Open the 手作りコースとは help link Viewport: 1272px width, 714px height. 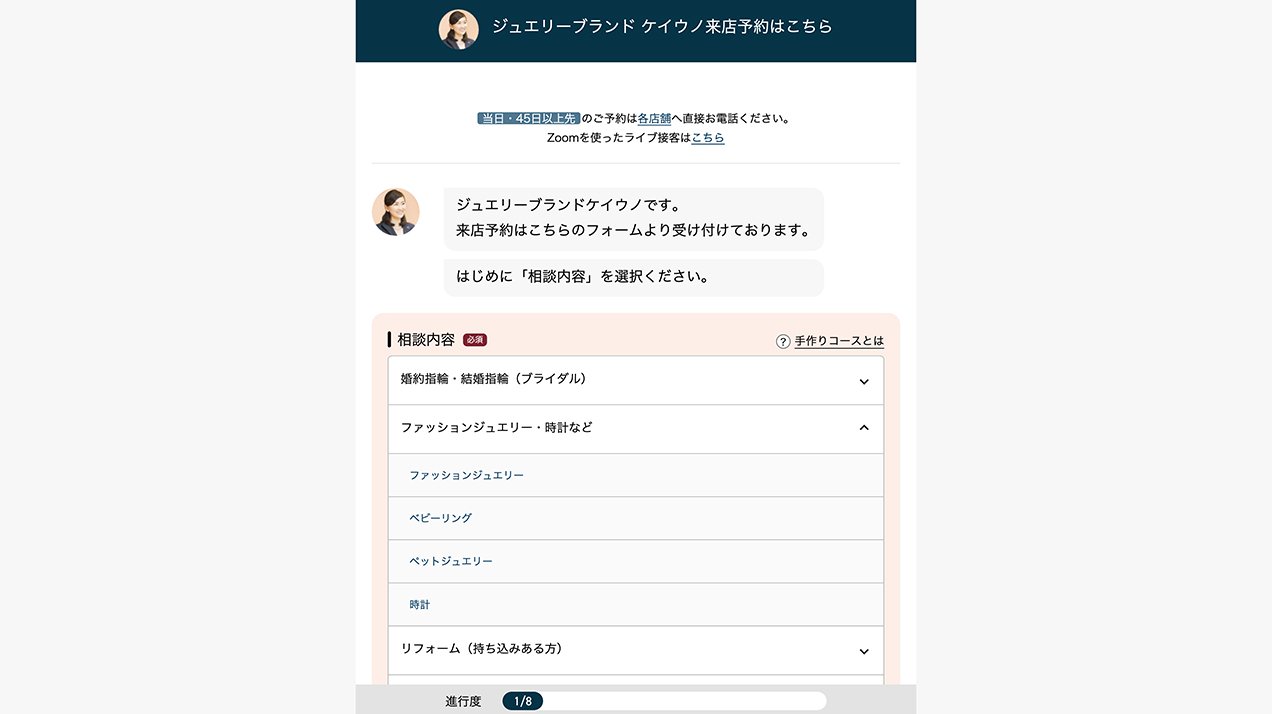(x=839, y=341)
